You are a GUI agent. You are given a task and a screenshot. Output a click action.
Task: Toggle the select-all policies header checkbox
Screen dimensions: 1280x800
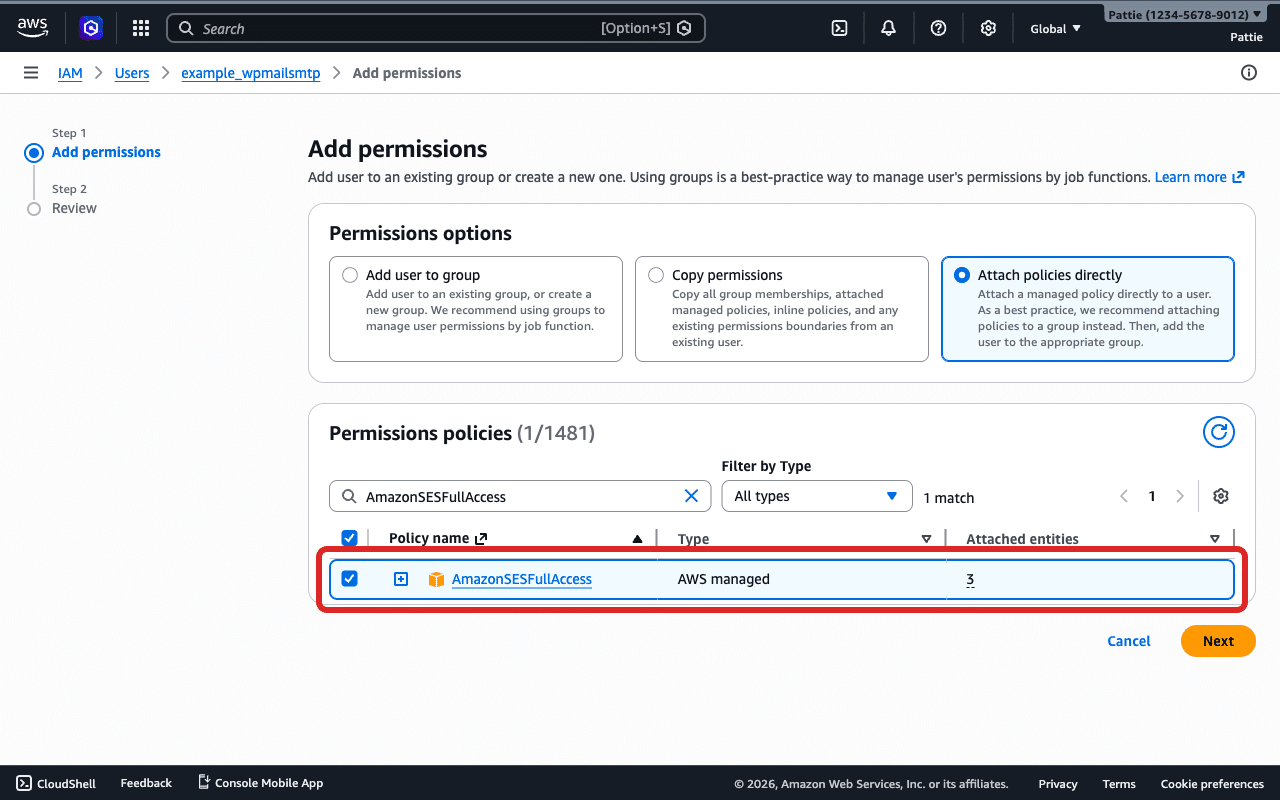coord(350,538)
